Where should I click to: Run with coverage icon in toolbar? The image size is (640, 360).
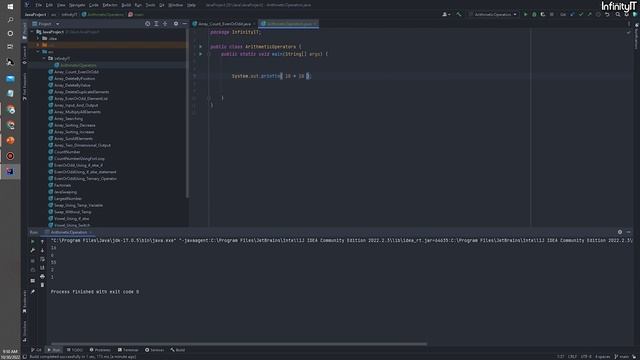(x=543, y=14)
